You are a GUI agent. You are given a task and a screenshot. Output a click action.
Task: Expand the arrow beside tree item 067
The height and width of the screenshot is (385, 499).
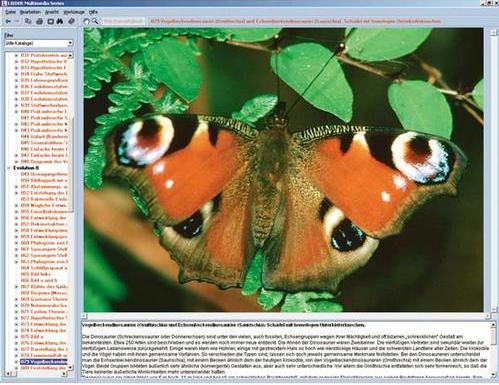point(16,287)
